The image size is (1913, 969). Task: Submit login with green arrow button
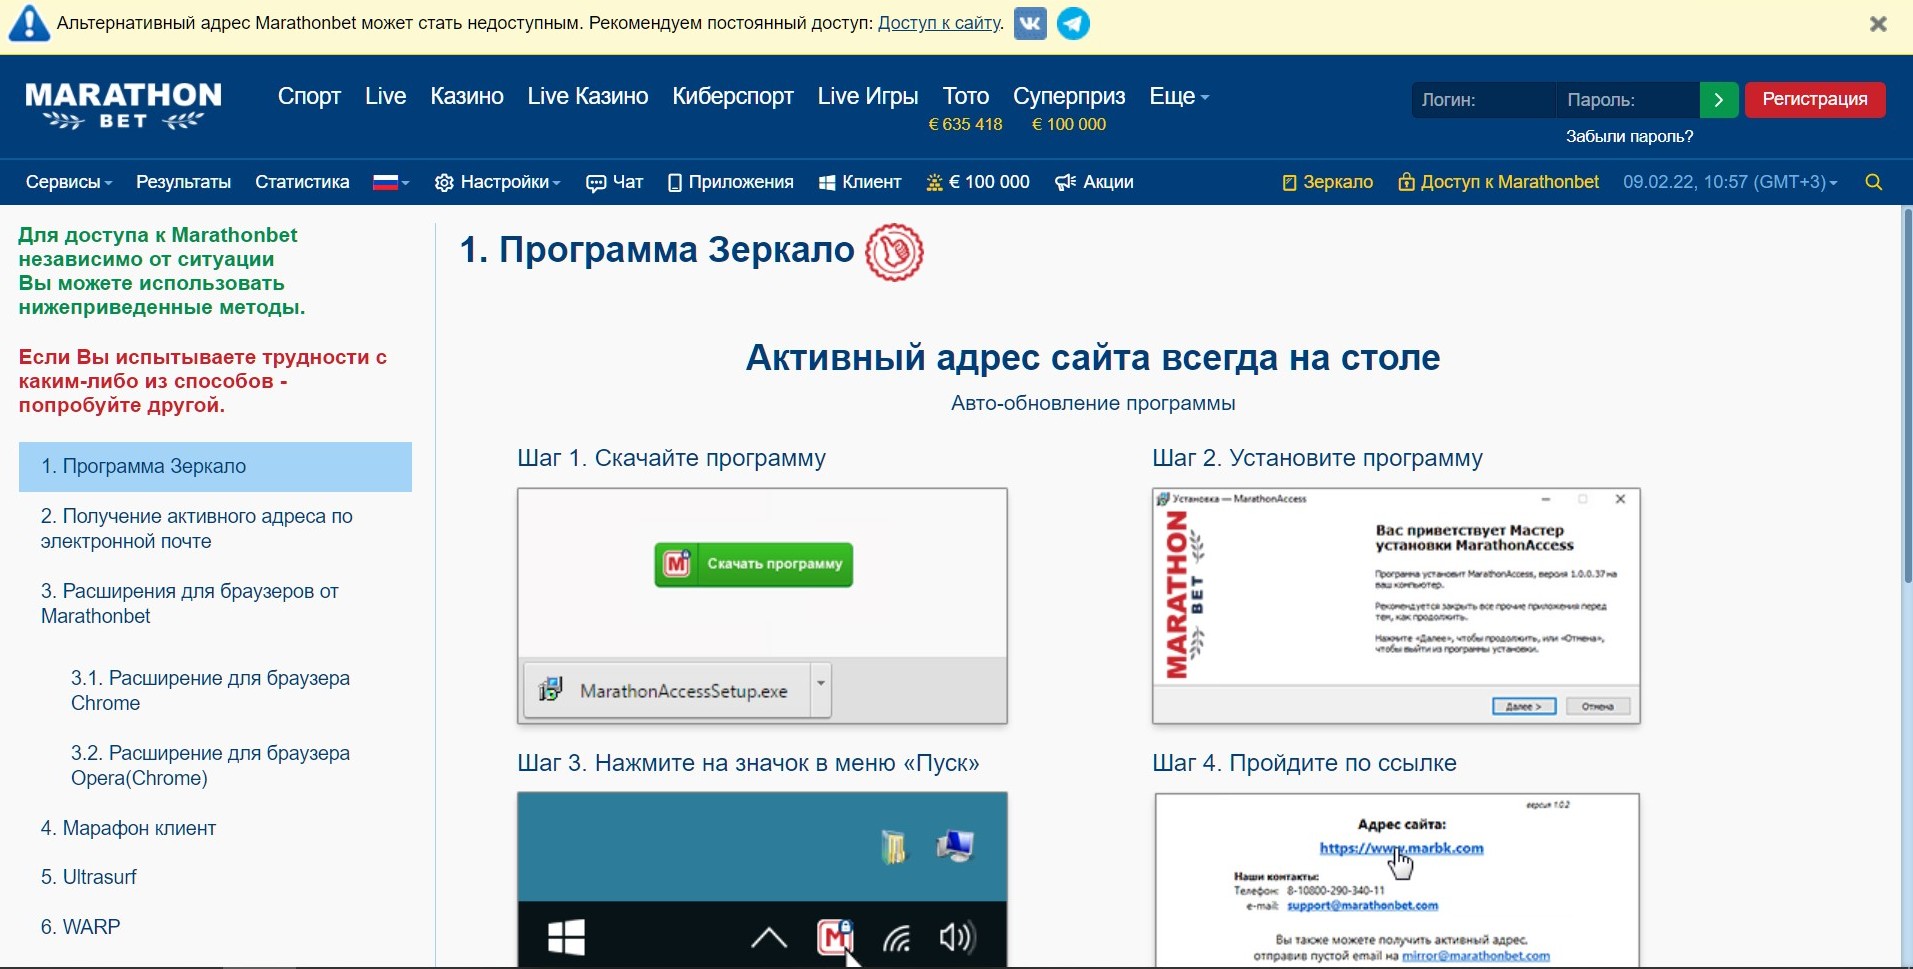pos(1719,100)
